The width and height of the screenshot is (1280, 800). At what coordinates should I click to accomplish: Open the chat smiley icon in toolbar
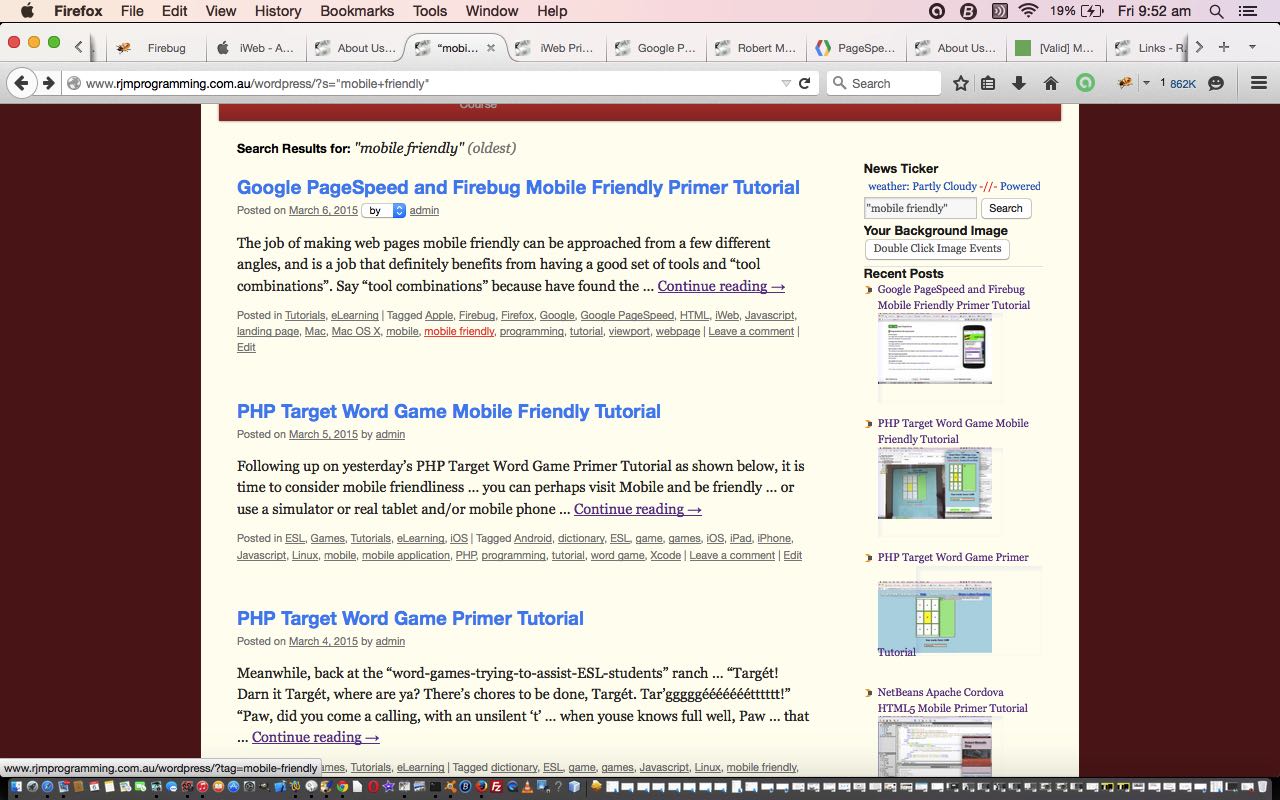coord(1216,84)
